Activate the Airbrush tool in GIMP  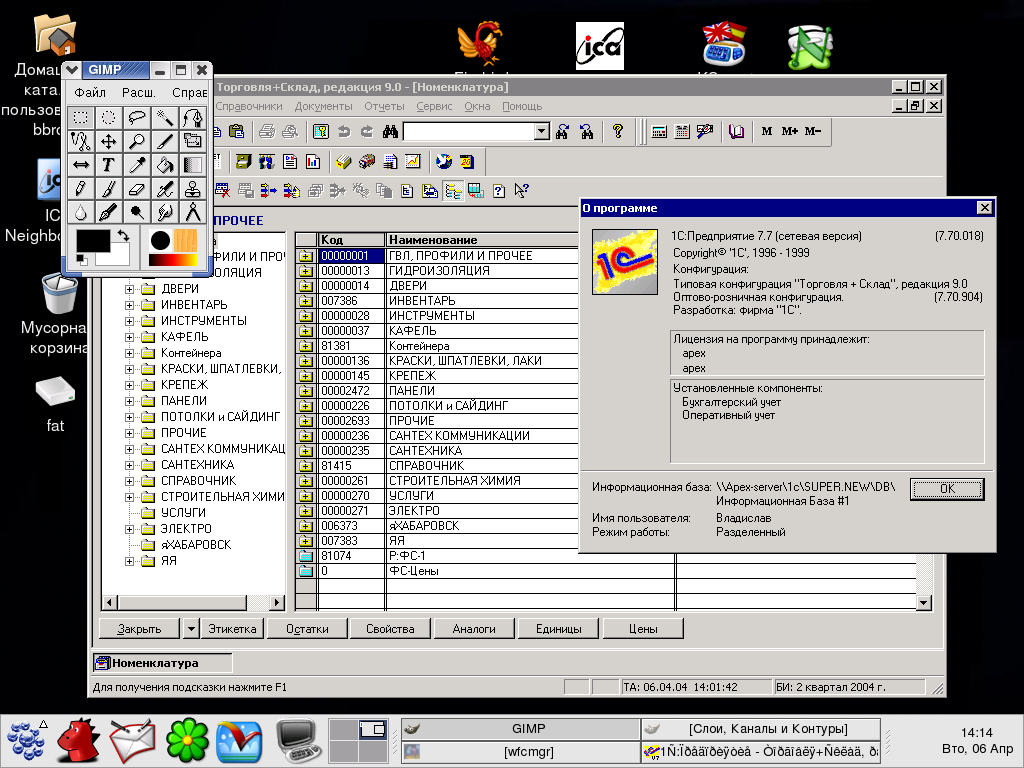click(x=165, y=189)
